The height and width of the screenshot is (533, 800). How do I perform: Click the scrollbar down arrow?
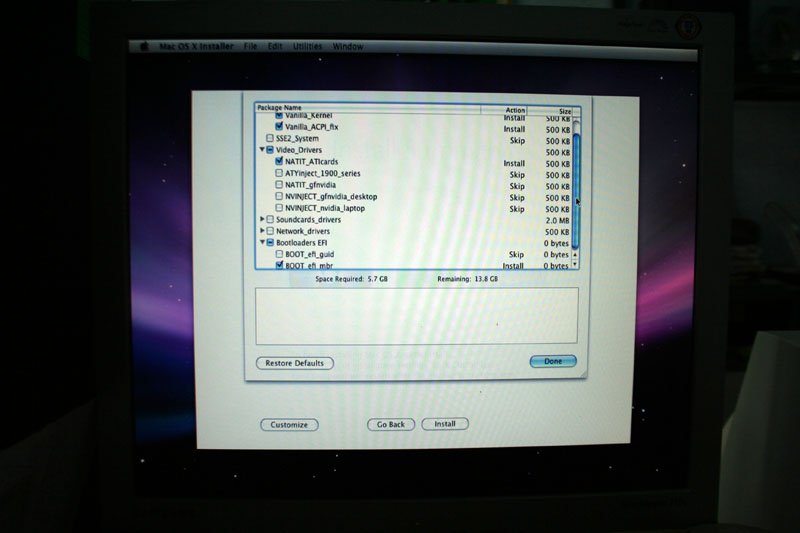575,264
